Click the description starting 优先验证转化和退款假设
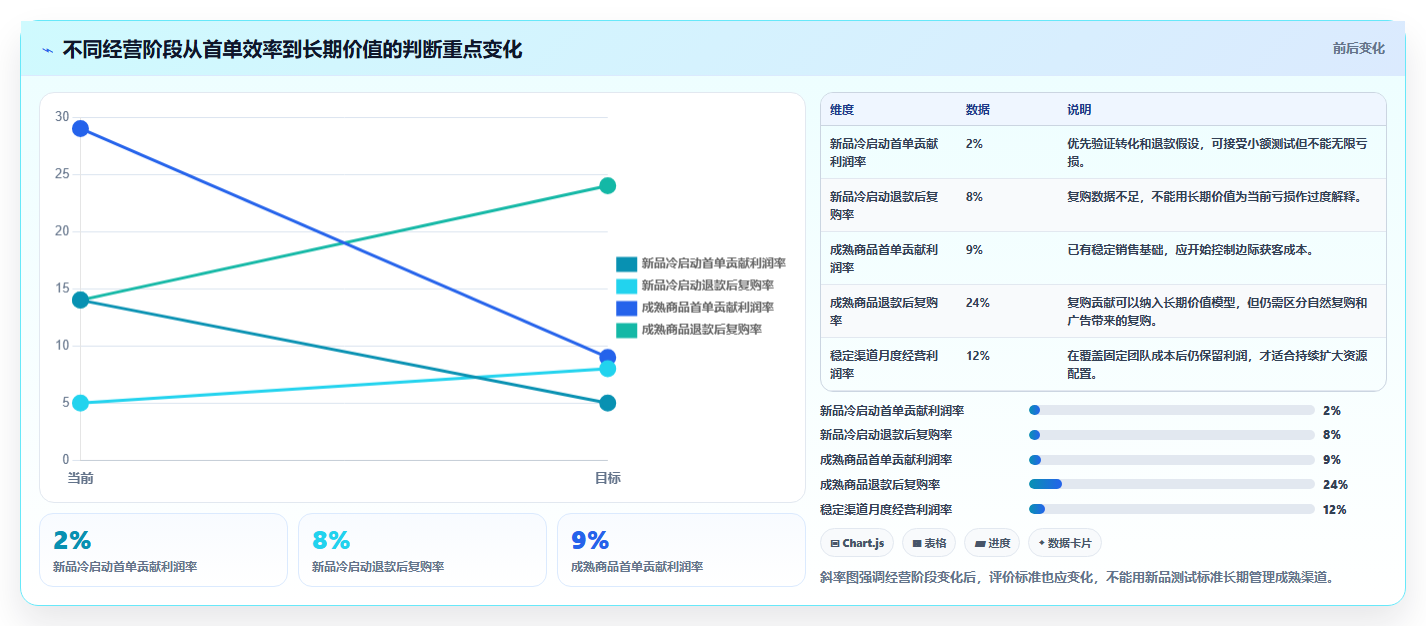 [1217, 153]
